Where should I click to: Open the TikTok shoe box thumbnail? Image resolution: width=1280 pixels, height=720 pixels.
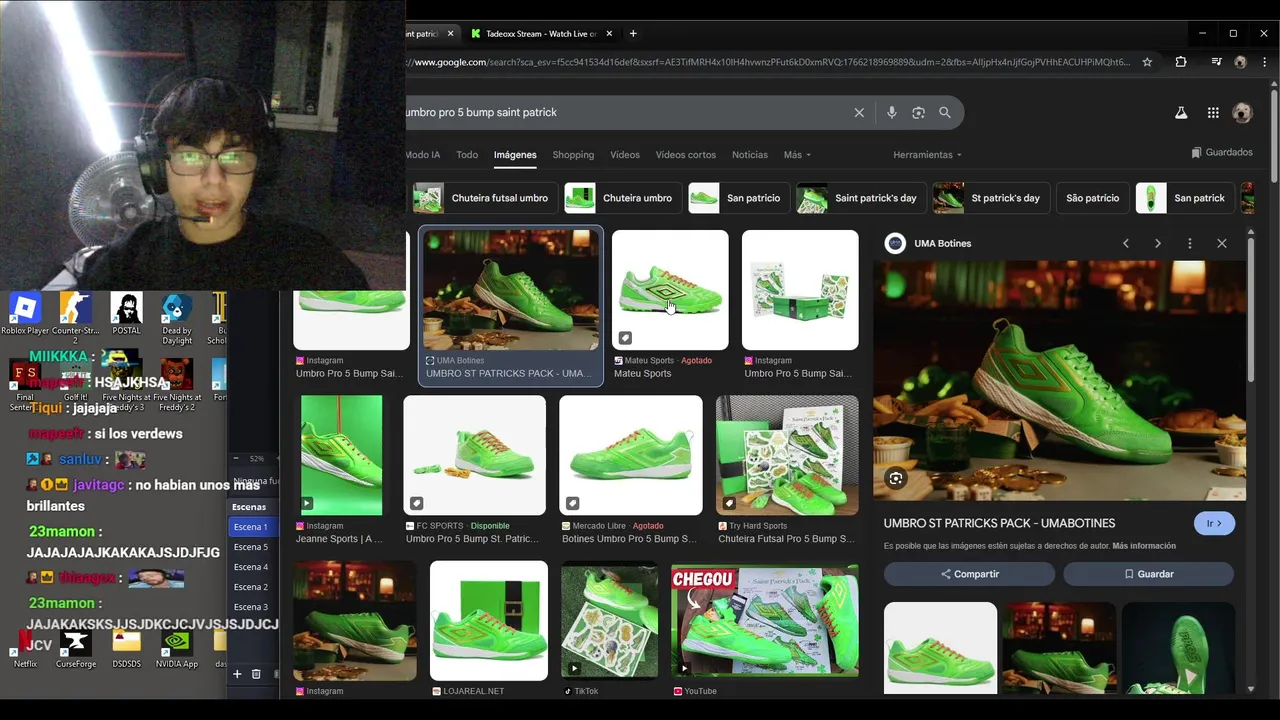tap(609, 621)
